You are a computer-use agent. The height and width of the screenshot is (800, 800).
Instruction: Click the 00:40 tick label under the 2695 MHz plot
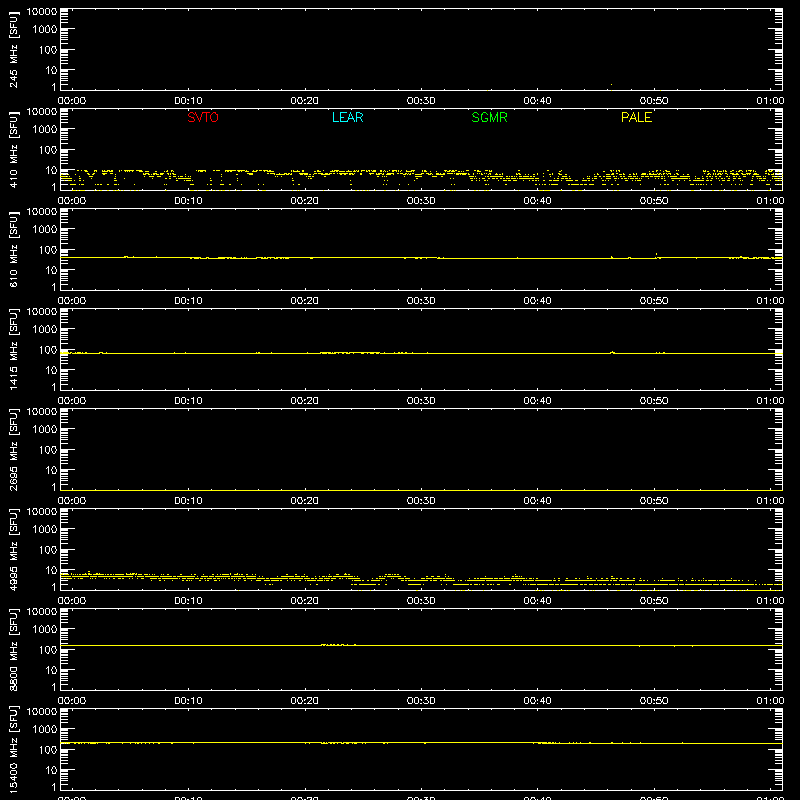(537, 501)
